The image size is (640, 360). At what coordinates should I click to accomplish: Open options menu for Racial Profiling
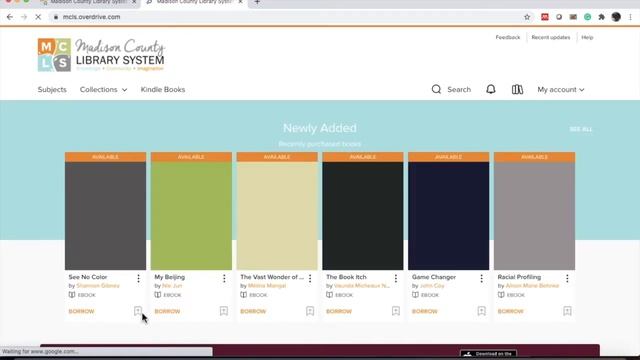(567, 278)
